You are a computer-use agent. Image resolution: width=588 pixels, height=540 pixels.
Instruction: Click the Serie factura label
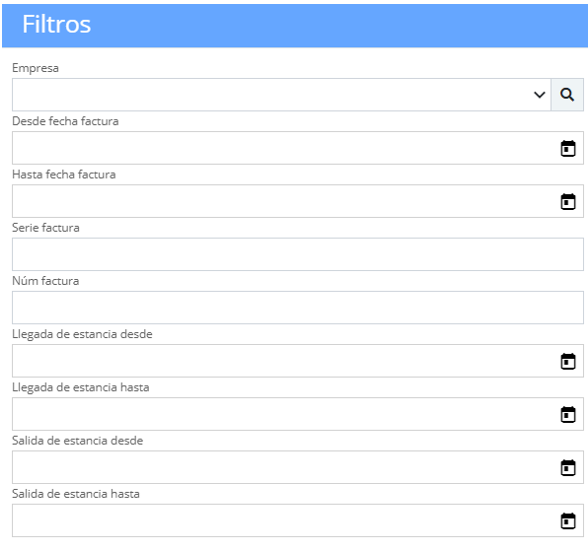(46, 228)
